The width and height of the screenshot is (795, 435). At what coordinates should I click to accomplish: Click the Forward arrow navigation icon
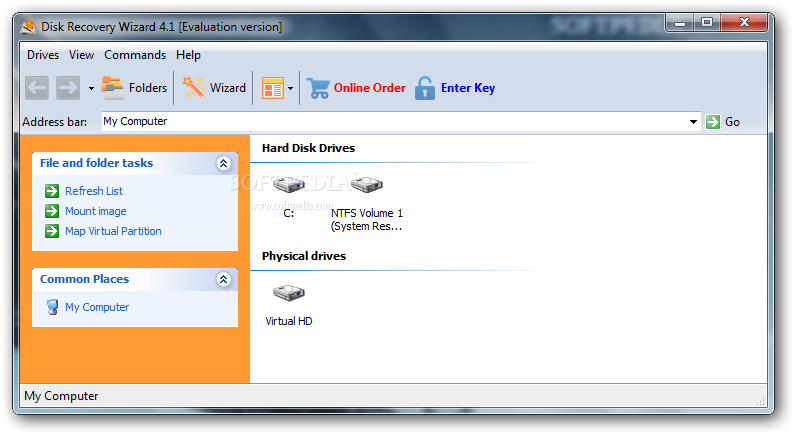pos(68,88)
